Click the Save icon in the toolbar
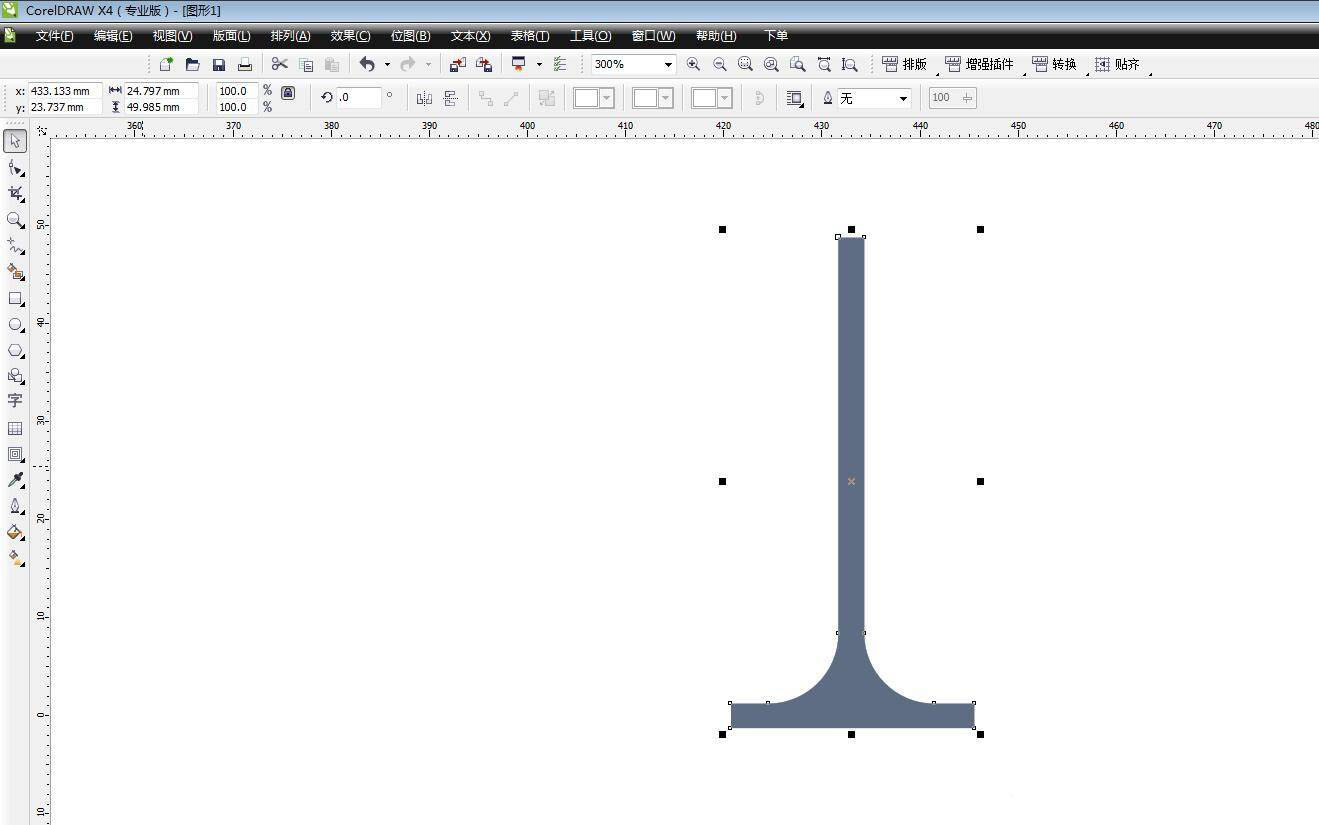 click(219, 64)
